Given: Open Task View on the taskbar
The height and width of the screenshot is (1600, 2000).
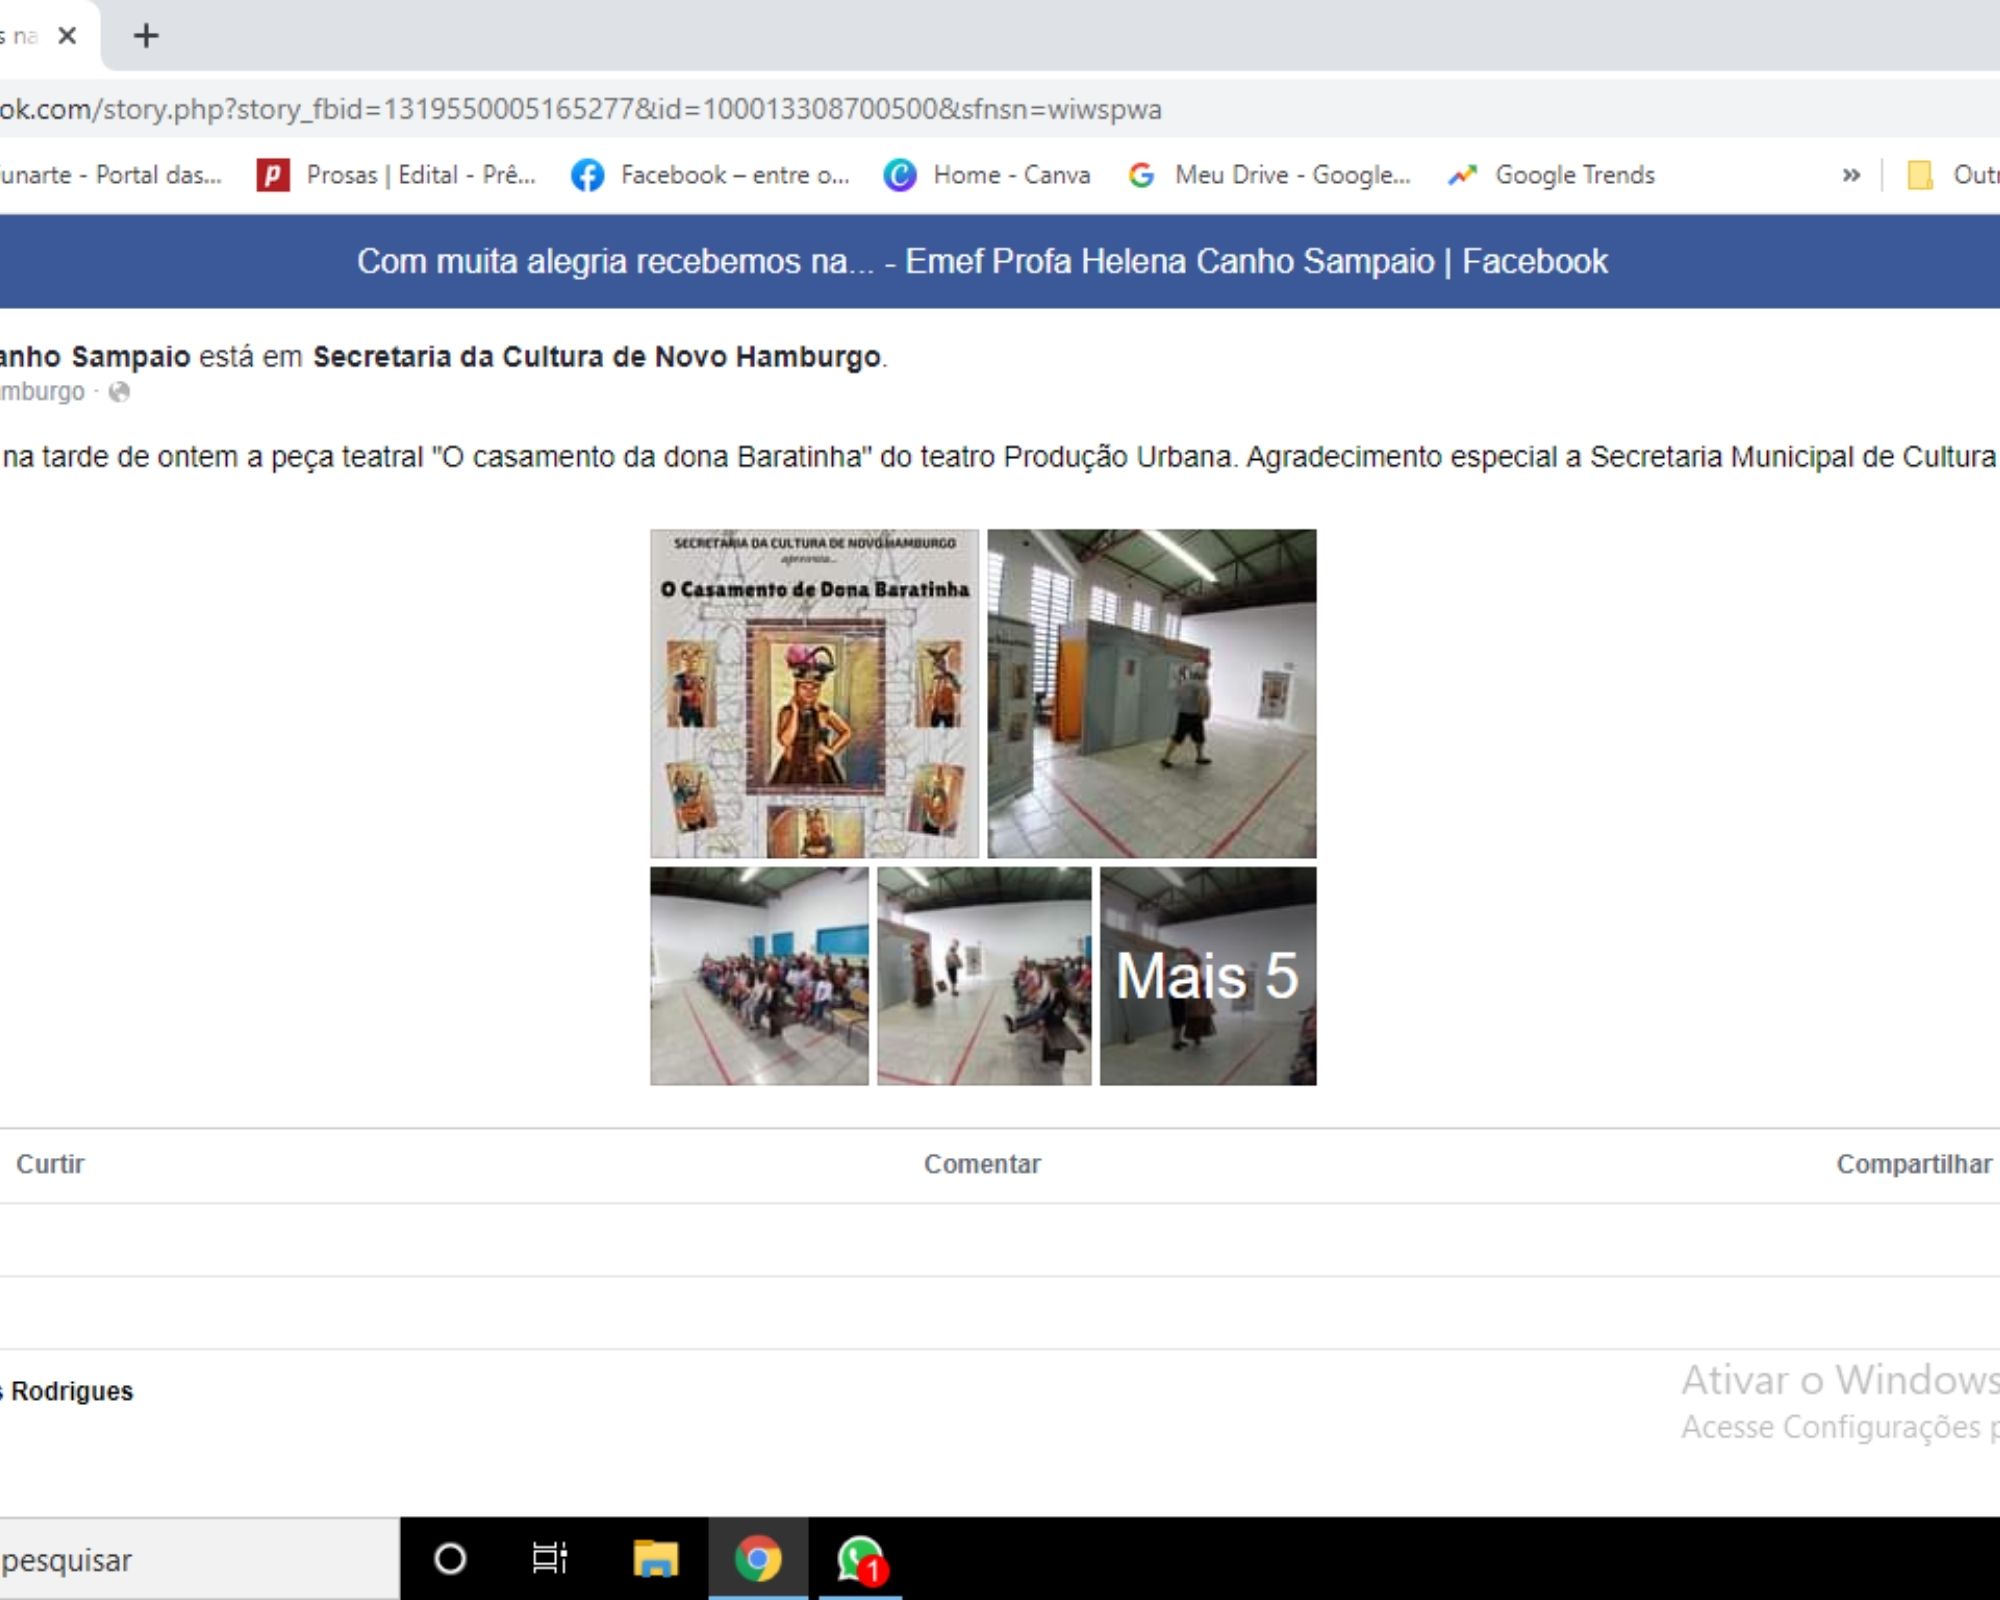Looking at the screenshot, I should (549, 1559).
